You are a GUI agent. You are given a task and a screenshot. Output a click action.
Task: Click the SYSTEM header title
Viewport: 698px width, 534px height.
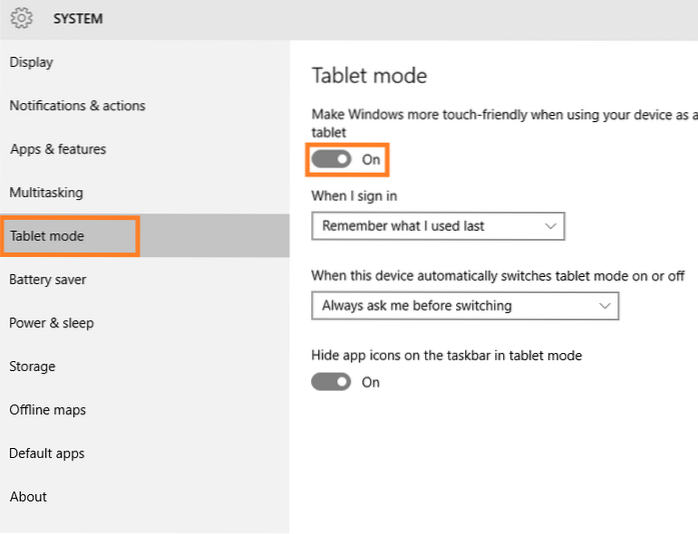point(76,19)
